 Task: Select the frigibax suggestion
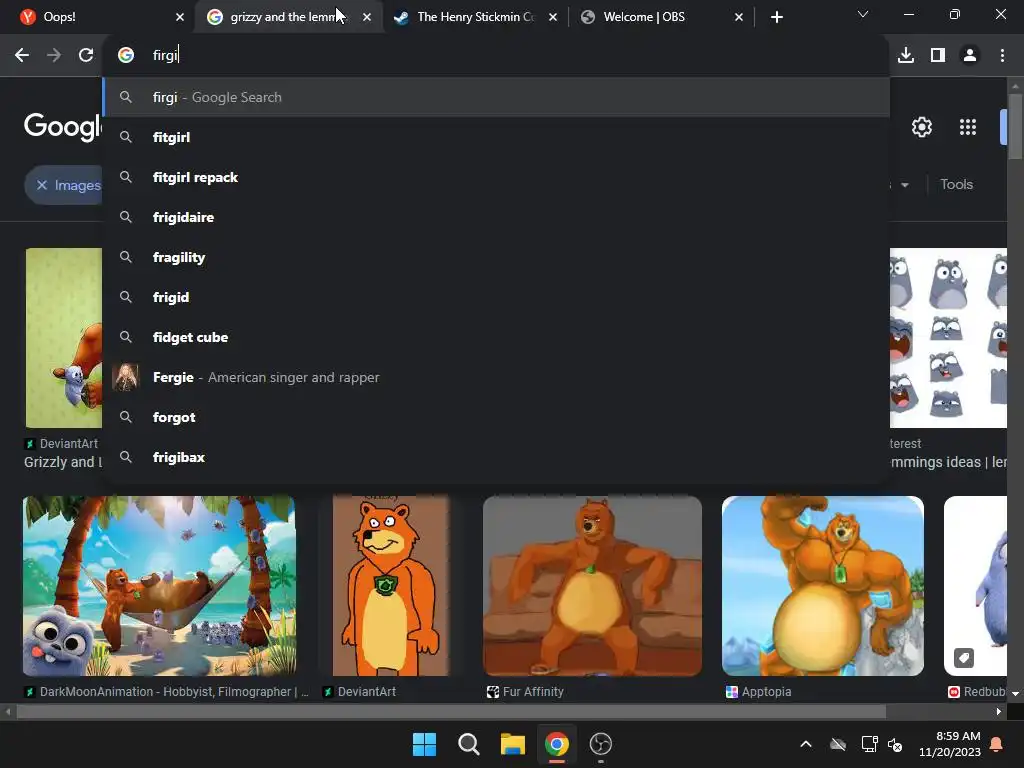click(496, 457)
